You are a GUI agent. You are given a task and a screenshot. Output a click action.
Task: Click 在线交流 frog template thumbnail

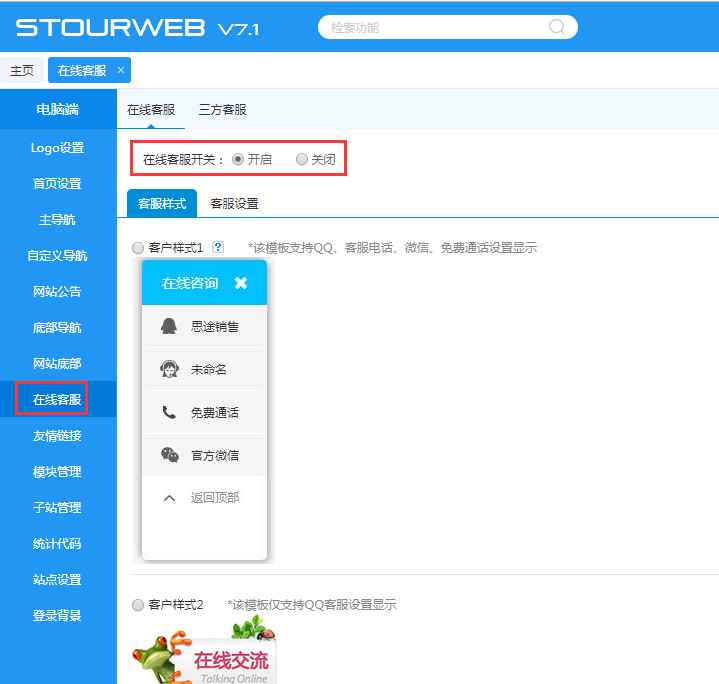(204, 652)
